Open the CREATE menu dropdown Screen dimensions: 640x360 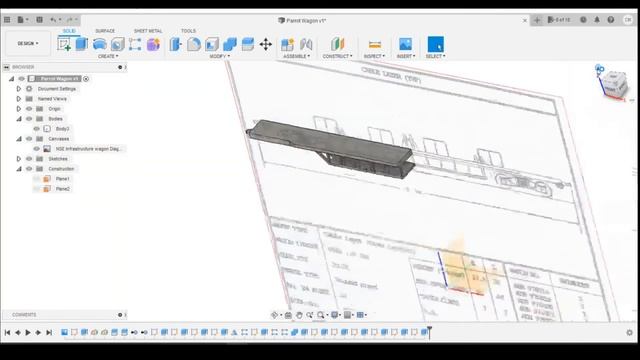(x=108, y=56)
